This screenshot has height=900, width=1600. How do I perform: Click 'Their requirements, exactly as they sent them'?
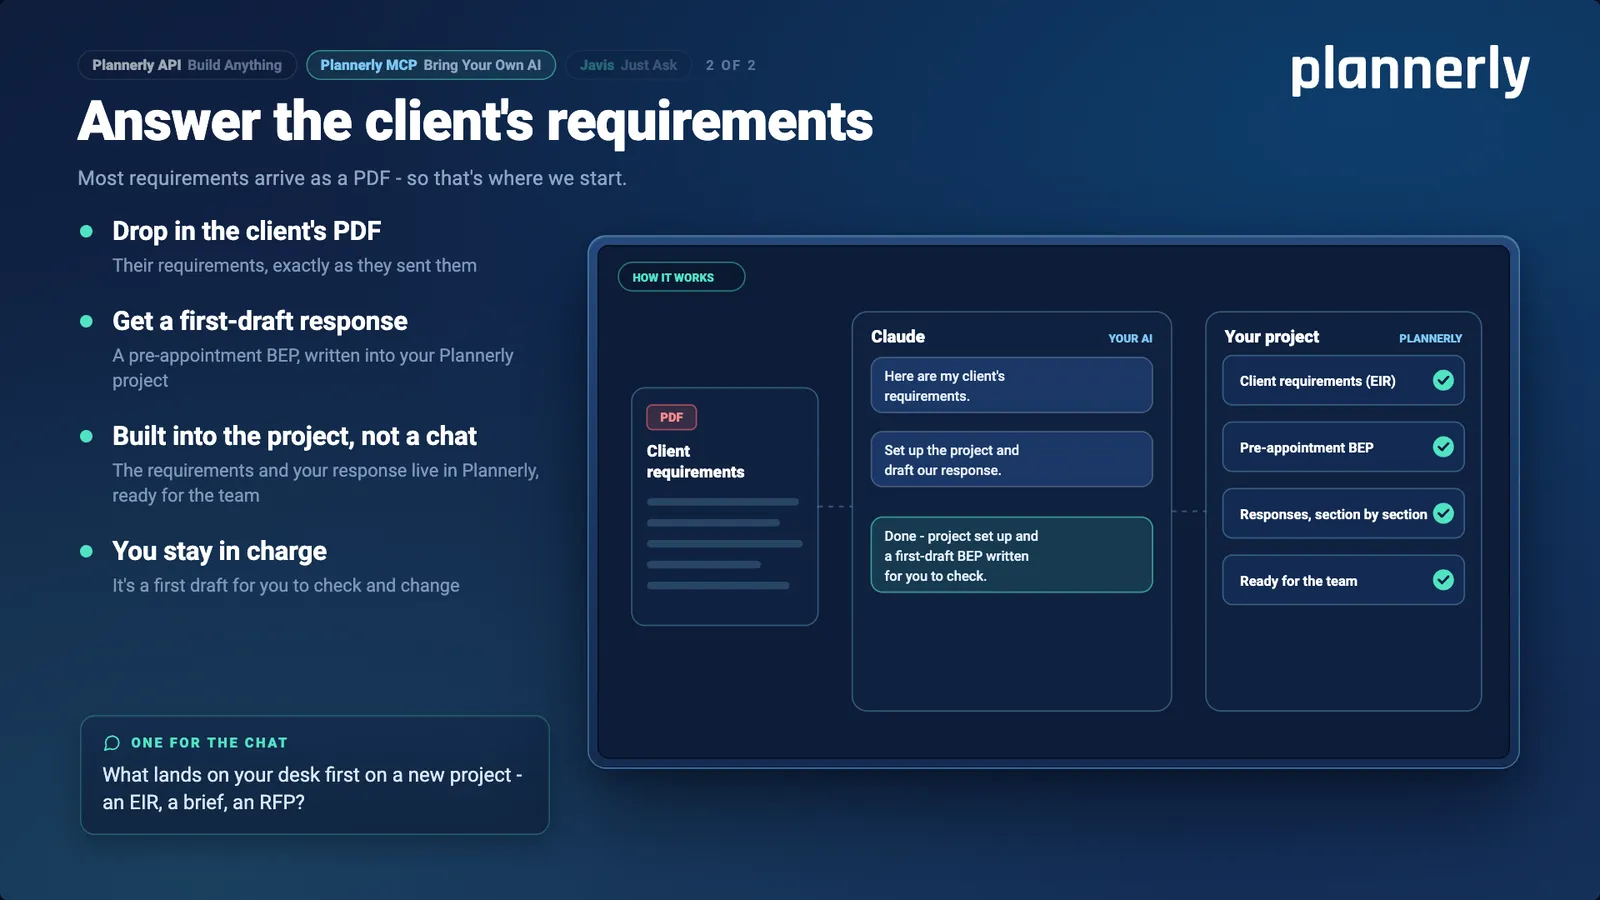(294, 265)
